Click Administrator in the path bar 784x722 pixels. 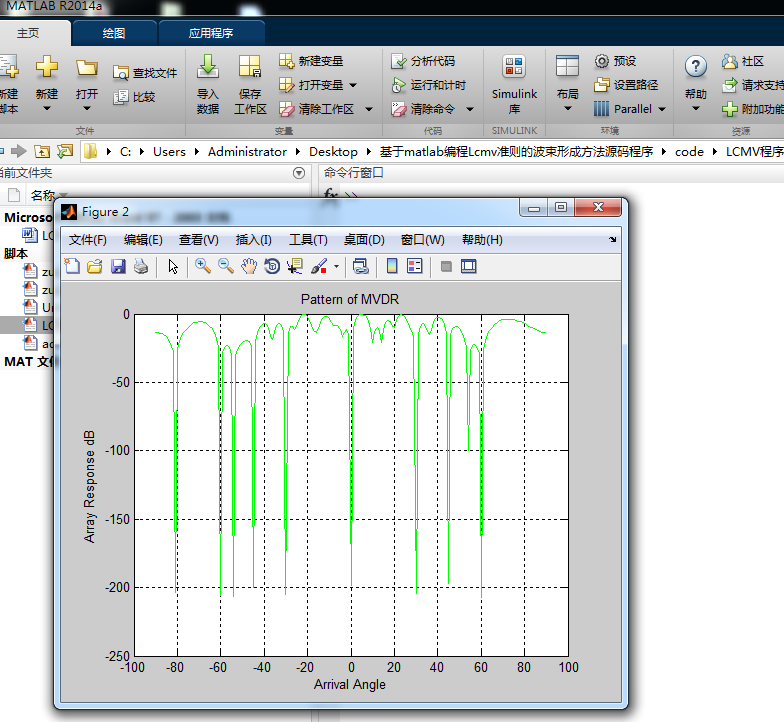tap(247, 152)
